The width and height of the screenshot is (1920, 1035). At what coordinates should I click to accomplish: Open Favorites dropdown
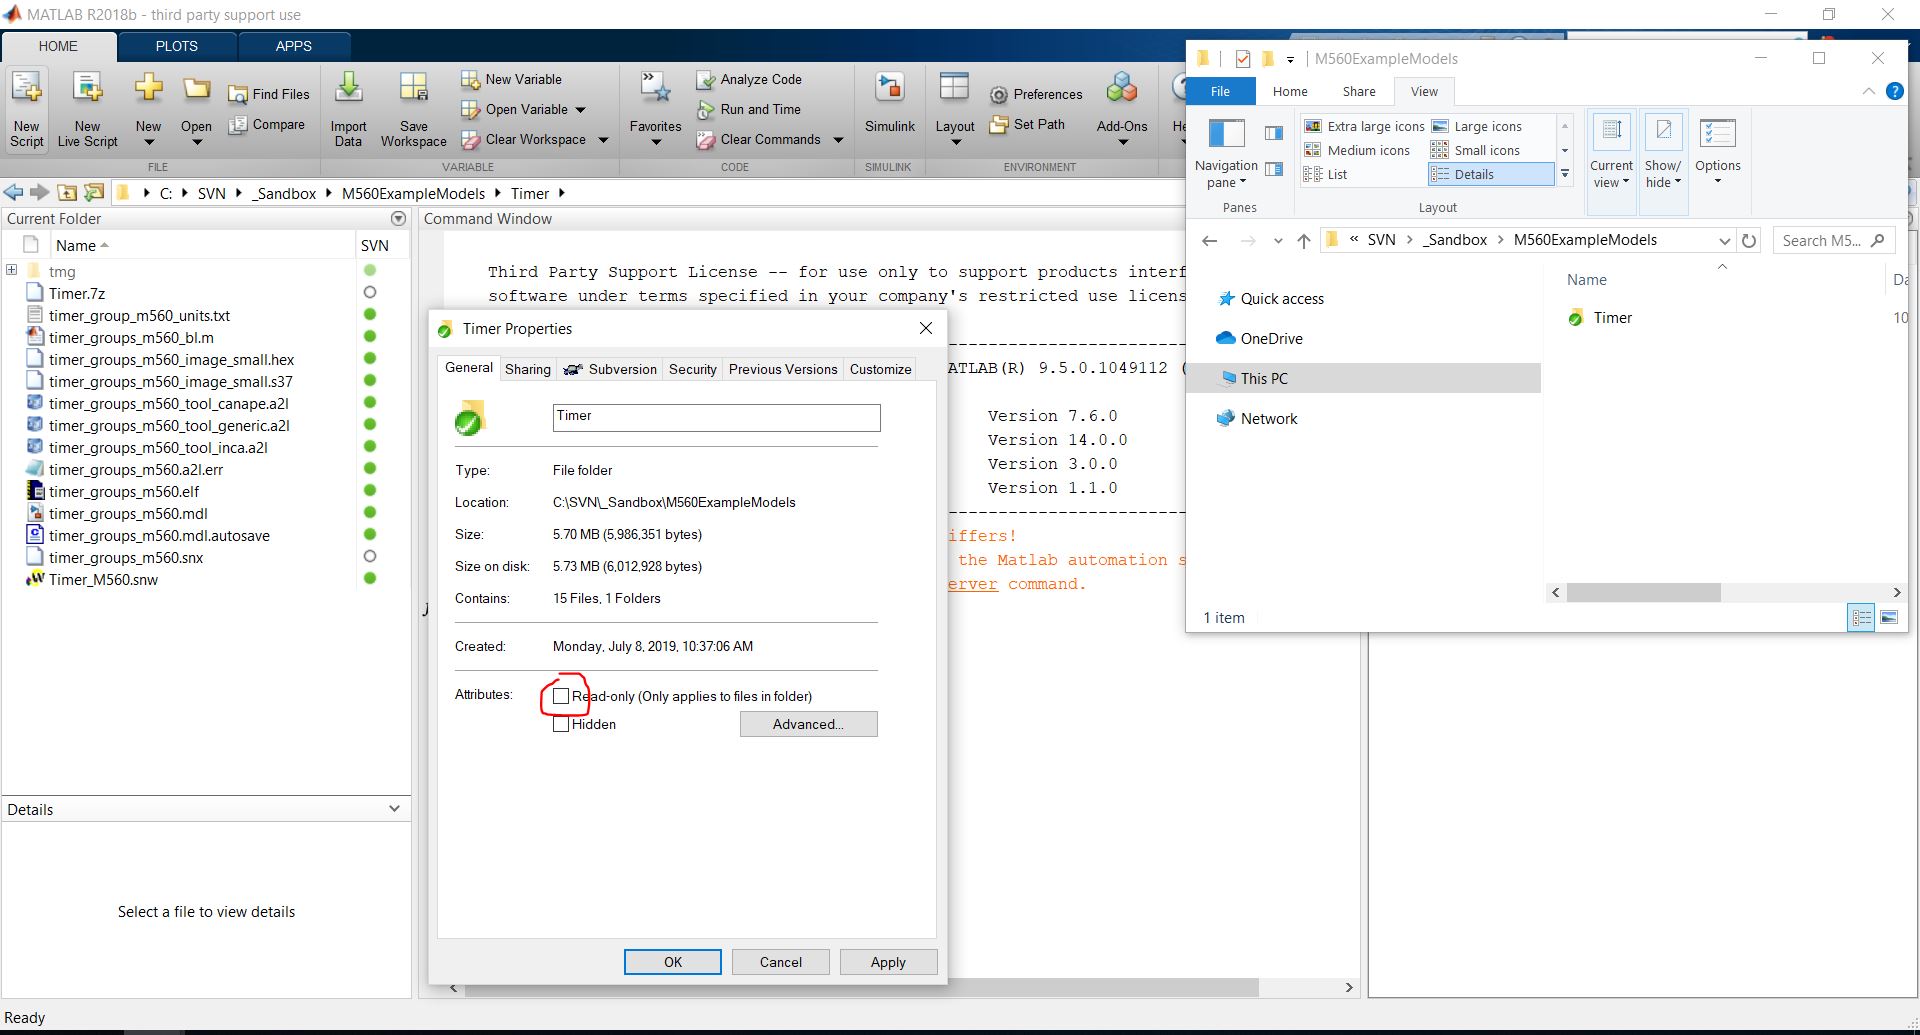pyautogui.click(x=656, y=142)
